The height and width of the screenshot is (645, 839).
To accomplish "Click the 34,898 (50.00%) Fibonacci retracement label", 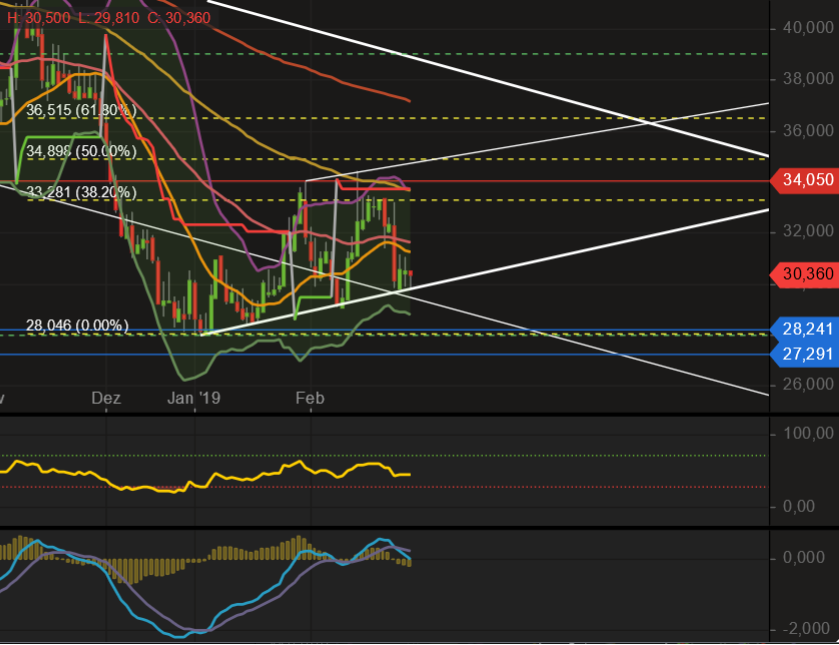I will (82, 151).
